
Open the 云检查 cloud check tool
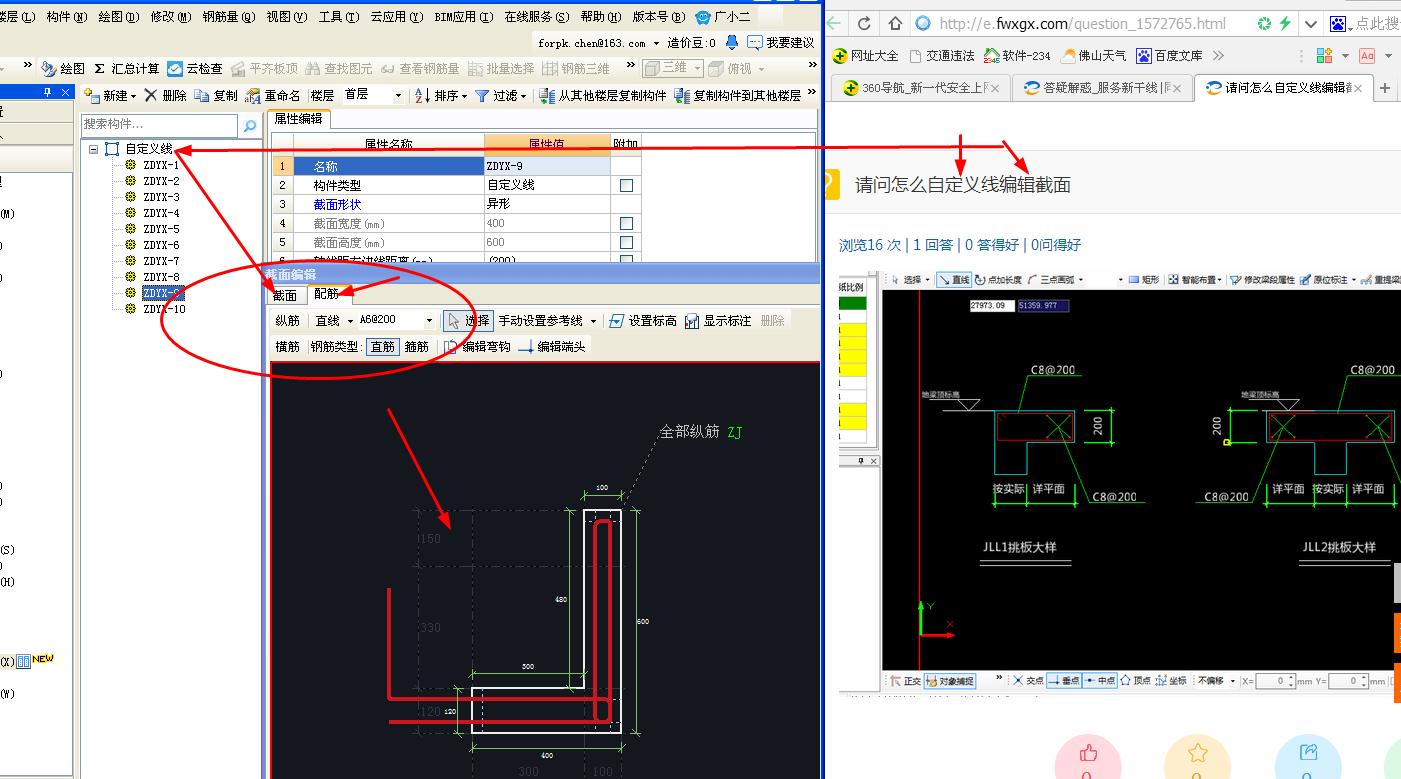point(195,68)
